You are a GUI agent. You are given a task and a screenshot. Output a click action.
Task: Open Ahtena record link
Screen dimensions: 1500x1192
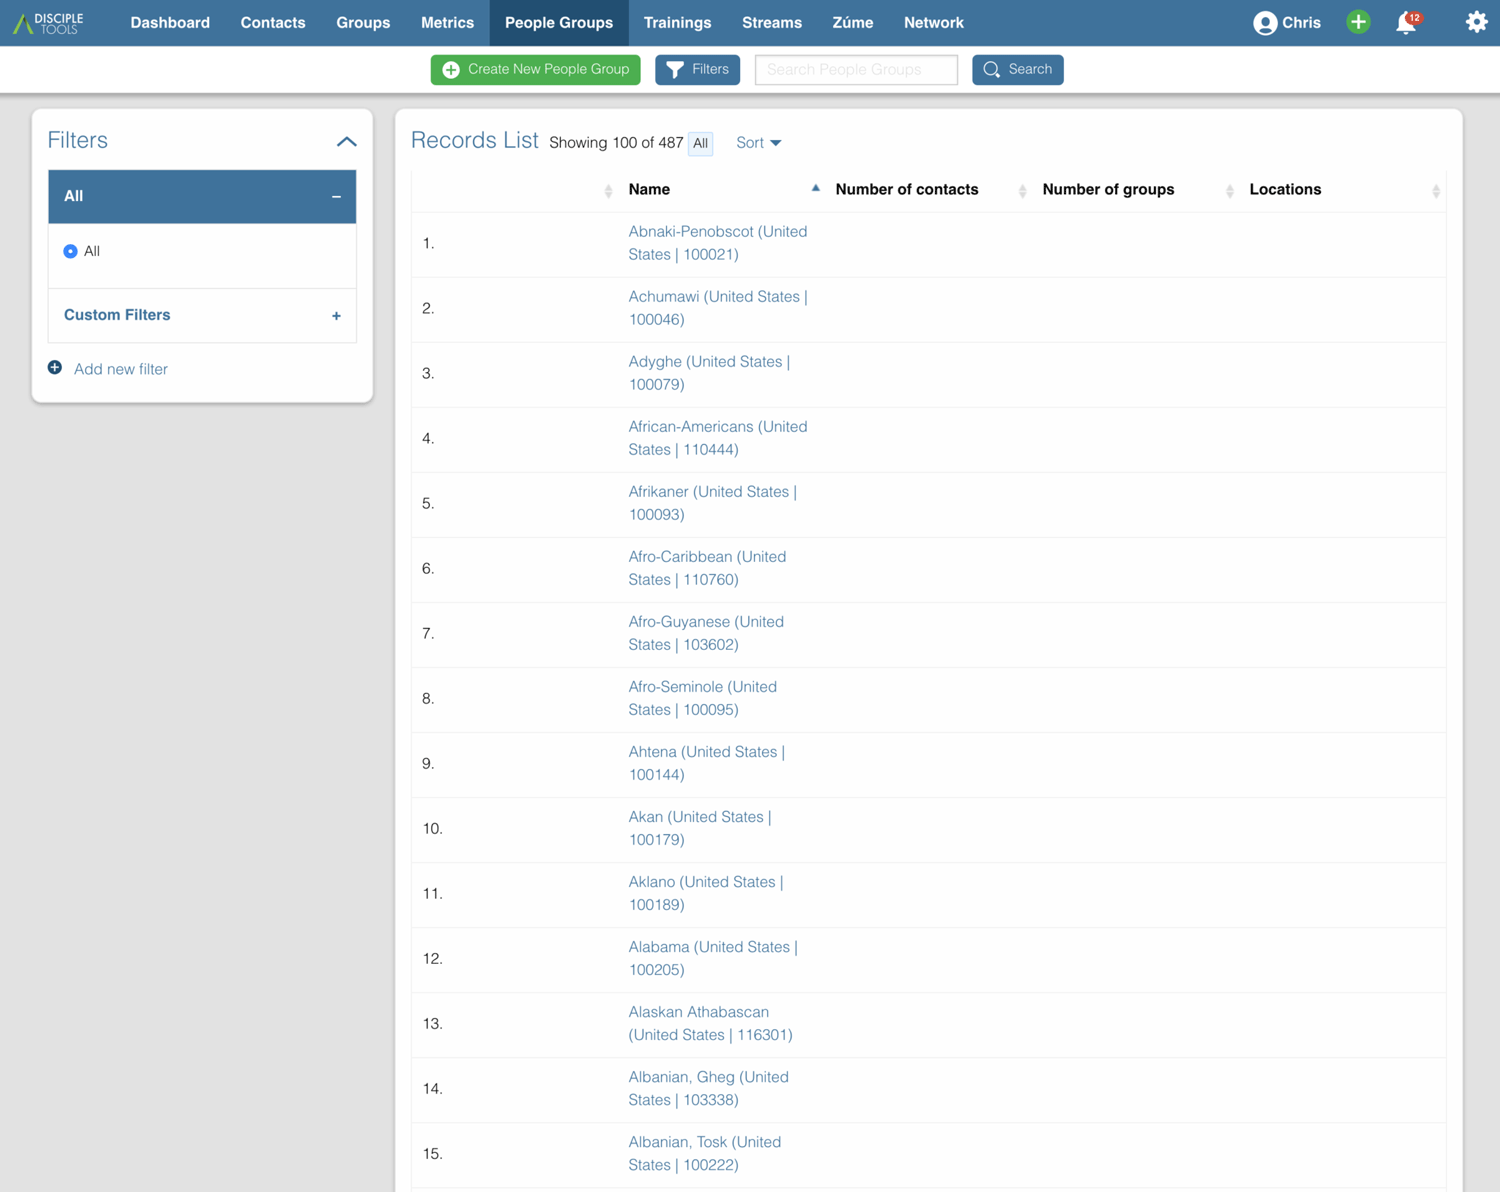707,763
